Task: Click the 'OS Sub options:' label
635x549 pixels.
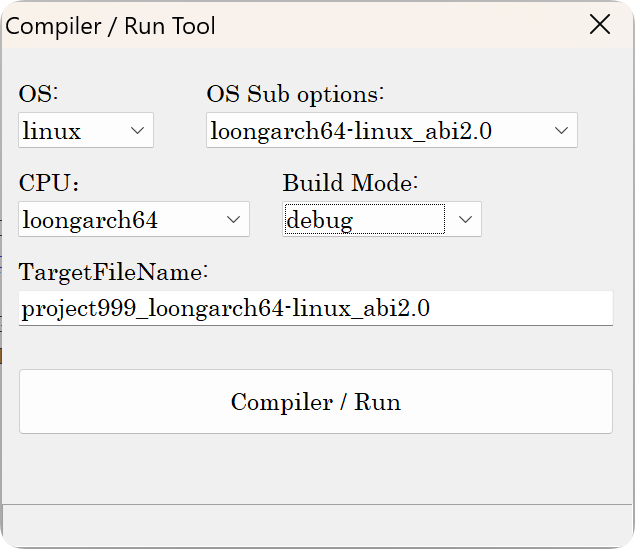Action: click(x=295, y=94)
